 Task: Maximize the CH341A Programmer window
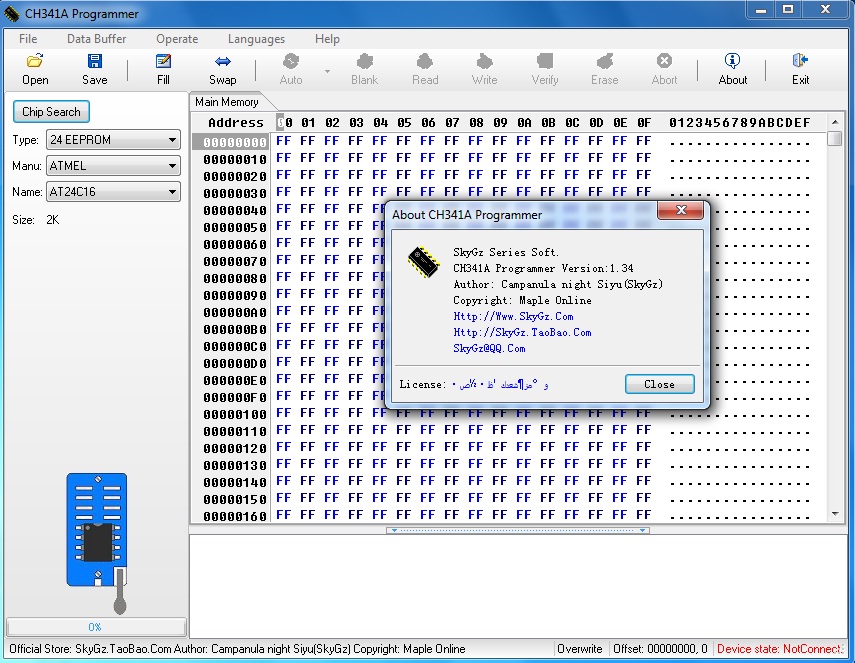click(788, 9)
